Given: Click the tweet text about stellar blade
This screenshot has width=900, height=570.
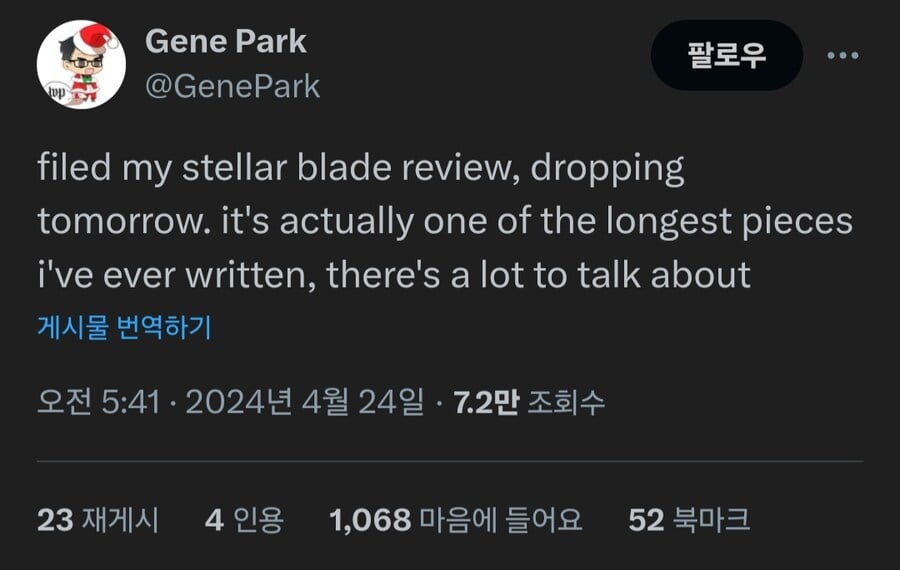Looking at the screenshot, I should (445, 222).
